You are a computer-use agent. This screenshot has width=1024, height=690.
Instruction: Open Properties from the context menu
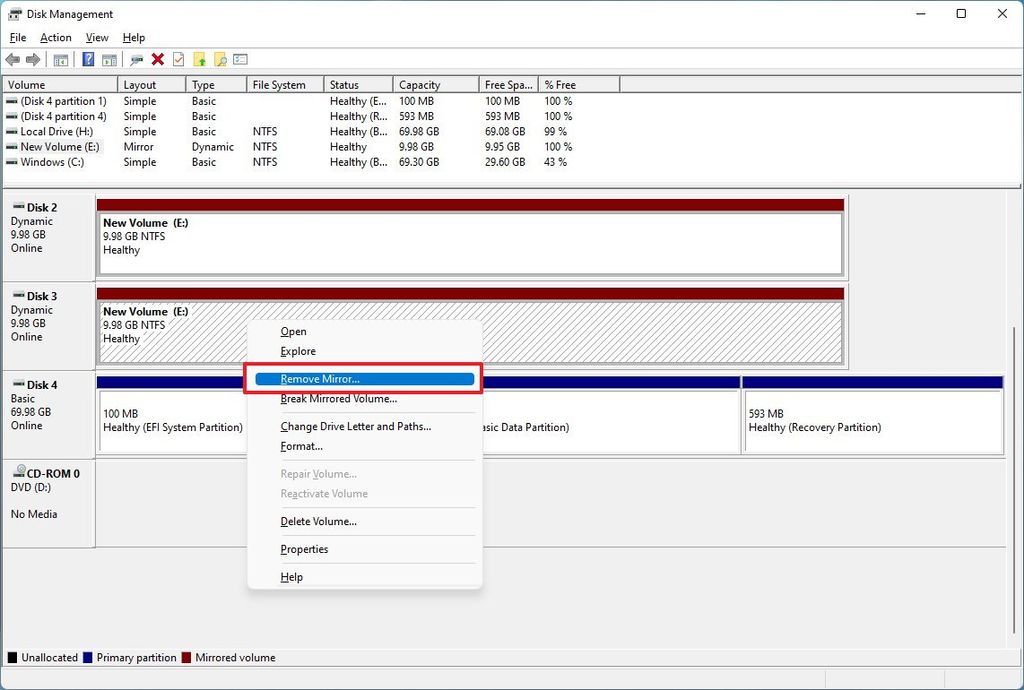click(304, 549)
